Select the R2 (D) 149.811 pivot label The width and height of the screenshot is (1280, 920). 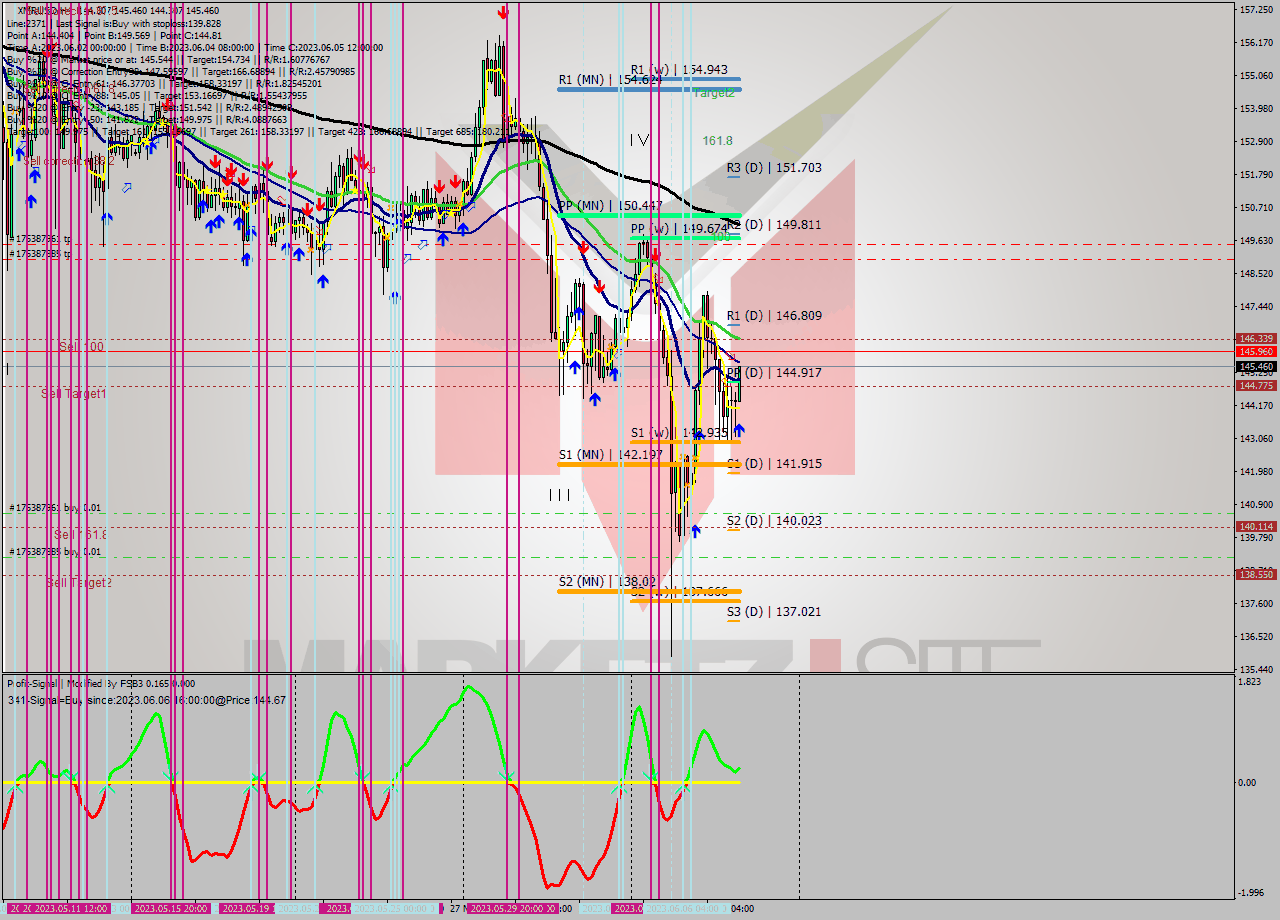click(774, 225)
